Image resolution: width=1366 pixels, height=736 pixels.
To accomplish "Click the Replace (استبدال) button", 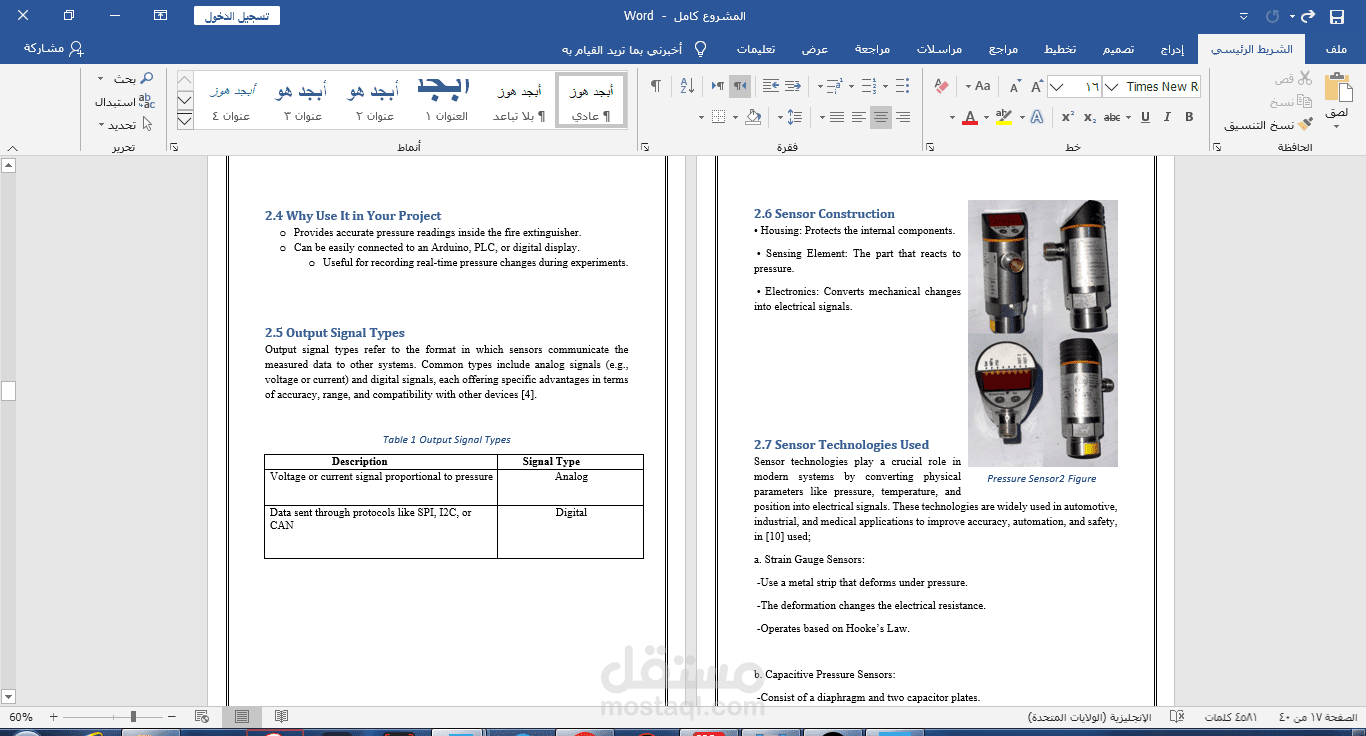I will (125, 102).
